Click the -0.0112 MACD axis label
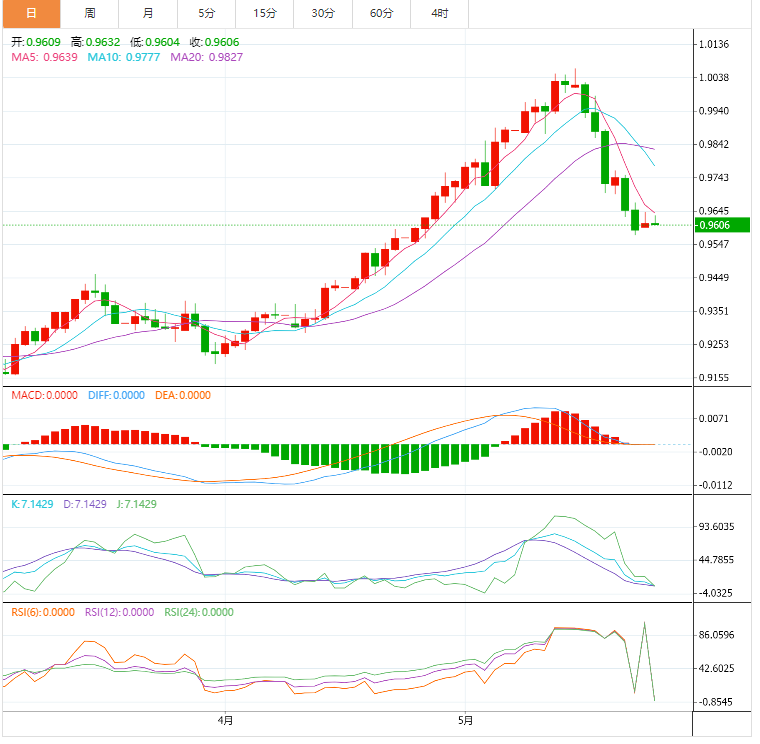Viewport: 760px width, 744px height. [x=715, y=485]
